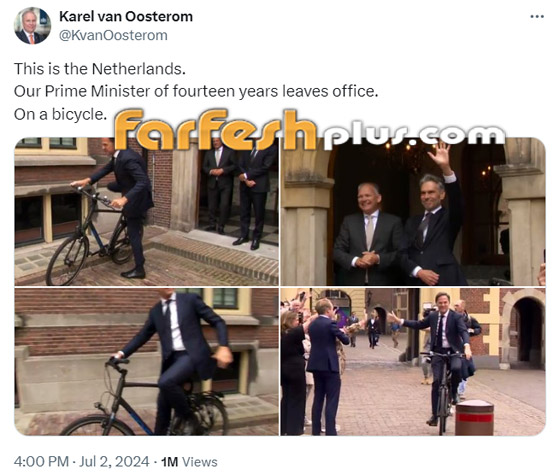The image size is (560, 475).
Task: Click the 1M Views count
Action: [x=189, y=462]
